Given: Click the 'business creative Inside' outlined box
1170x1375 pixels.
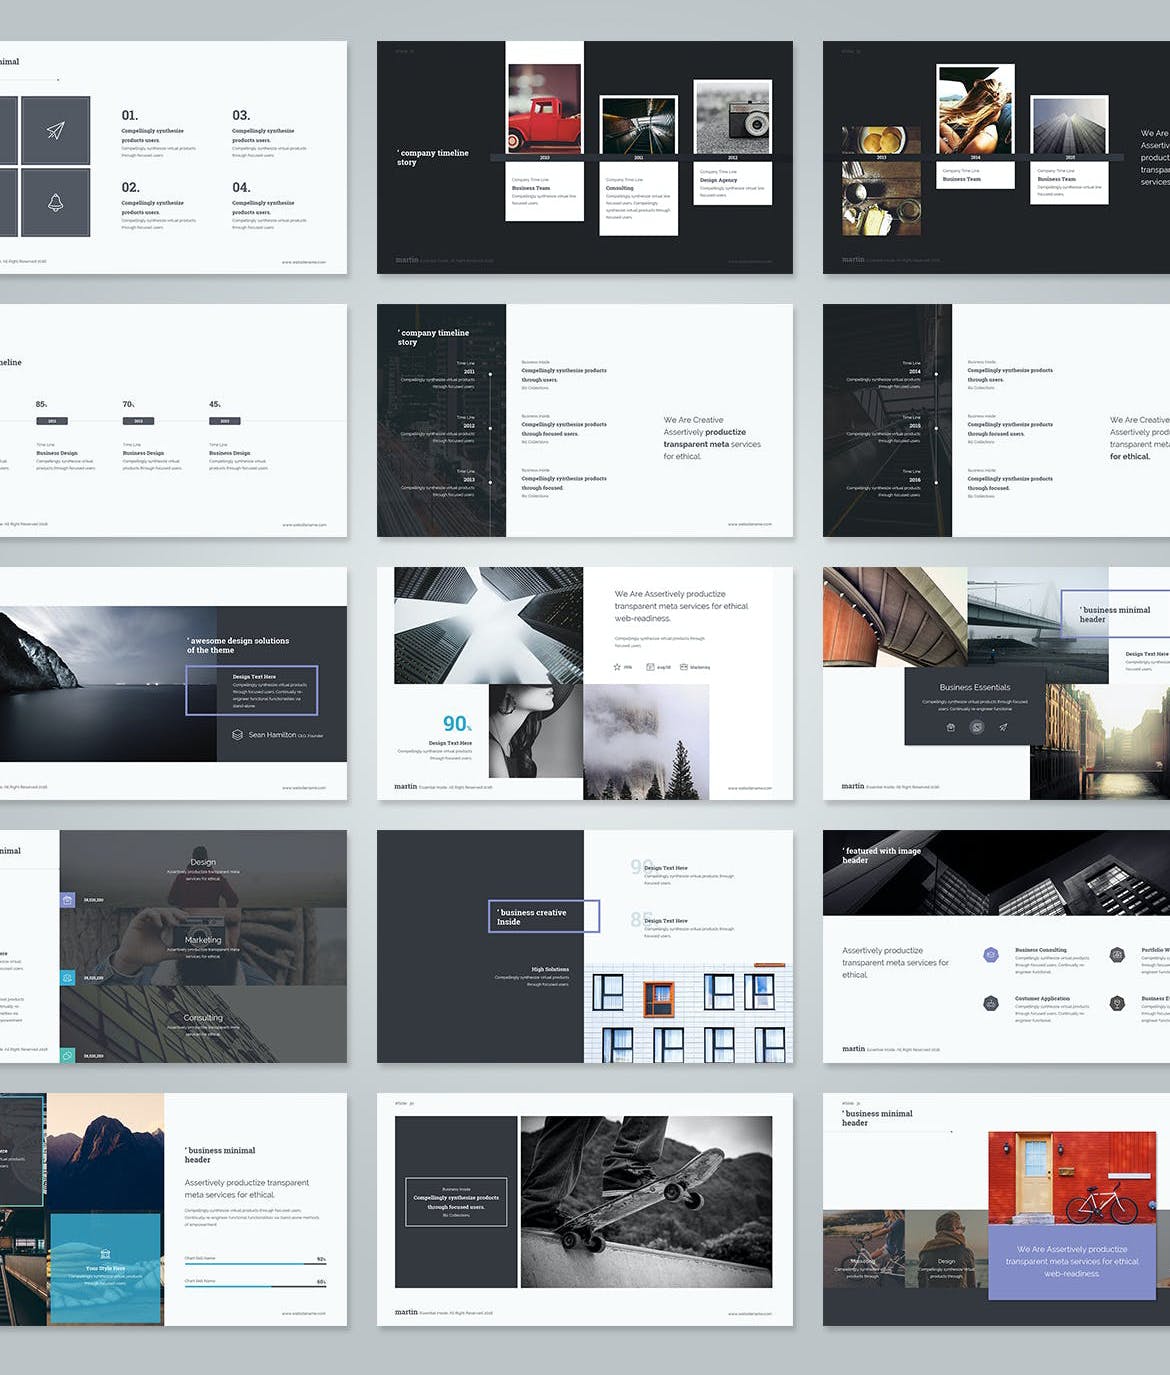Looking at the screenshot, I should coord(544,916).
